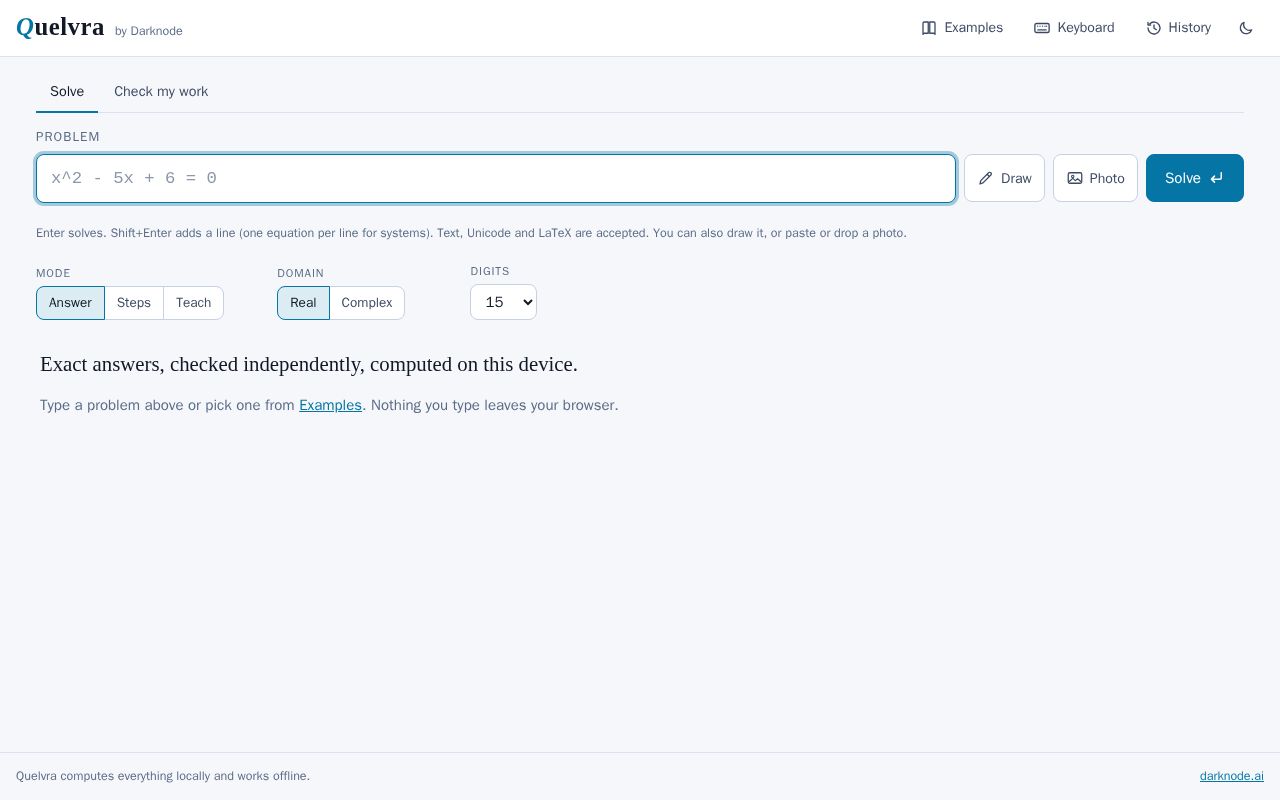The height and width of the screenshot is (800, 1280).
Task: Switch to Check my work tab
Action: [x=161, y=91]
